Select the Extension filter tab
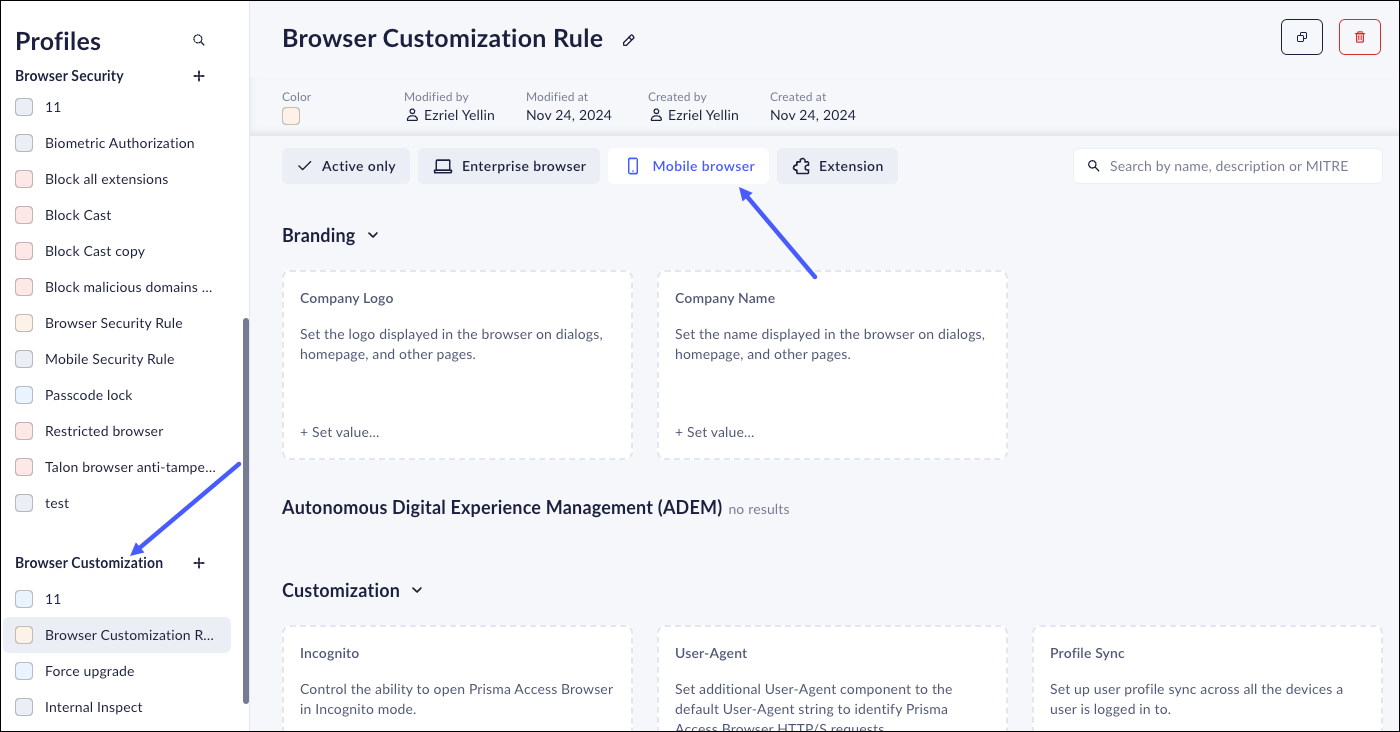This screenshot has height=732, width=1400. click(x=837, y=166)
